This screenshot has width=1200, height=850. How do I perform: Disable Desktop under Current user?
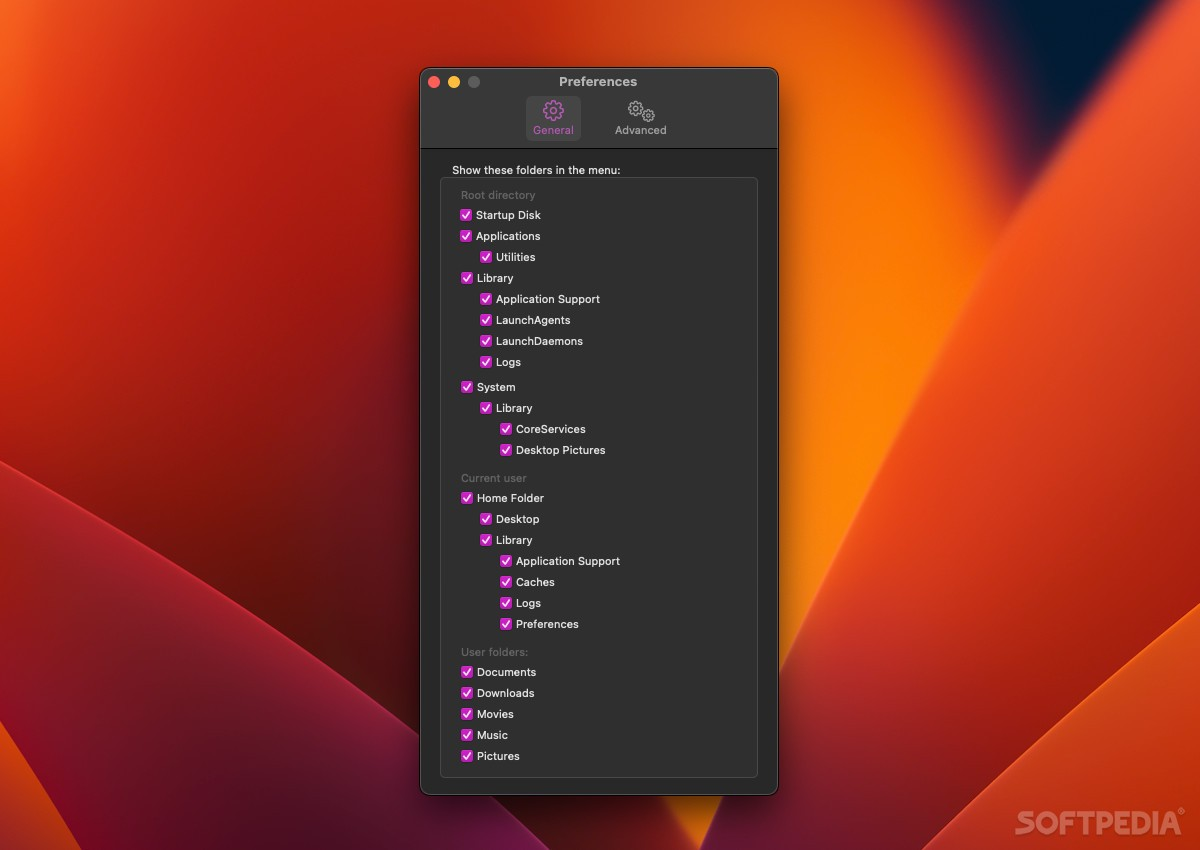pos(486,519)
